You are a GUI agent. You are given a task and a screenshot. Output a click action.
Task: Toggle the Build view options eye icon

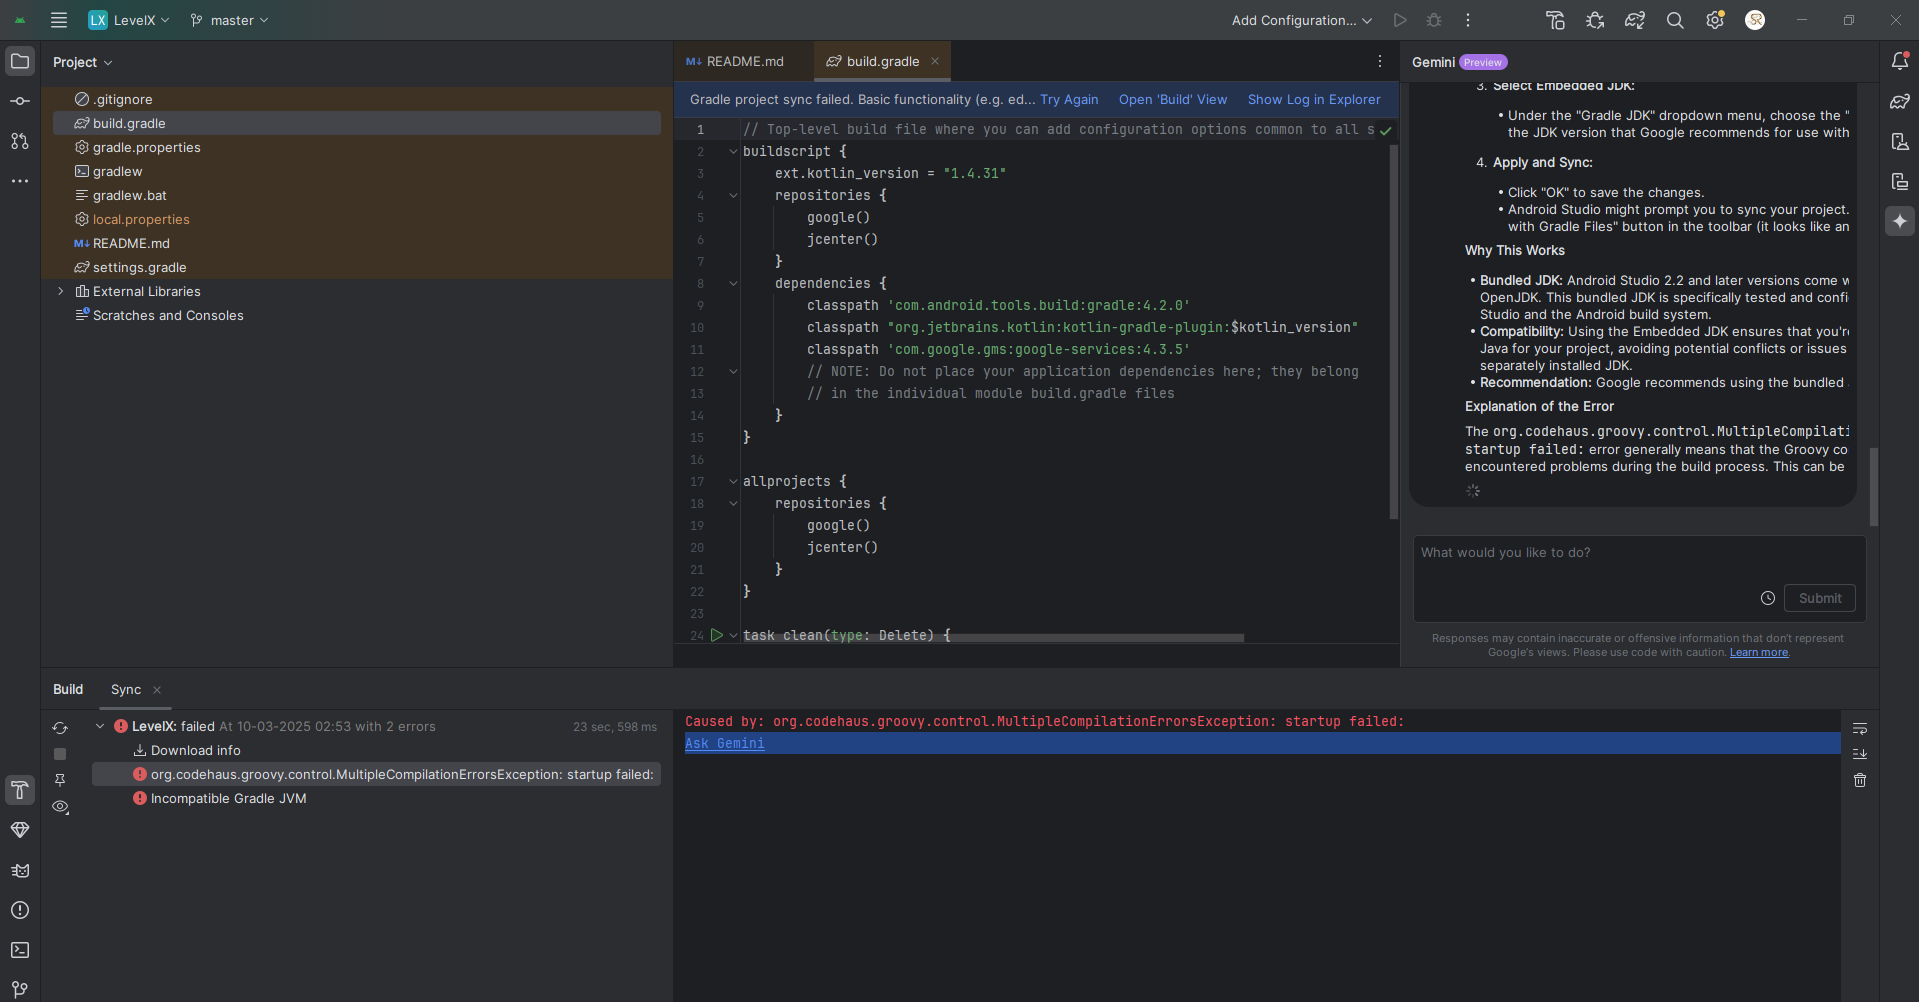pyautogui.click(x=60, y=806)
